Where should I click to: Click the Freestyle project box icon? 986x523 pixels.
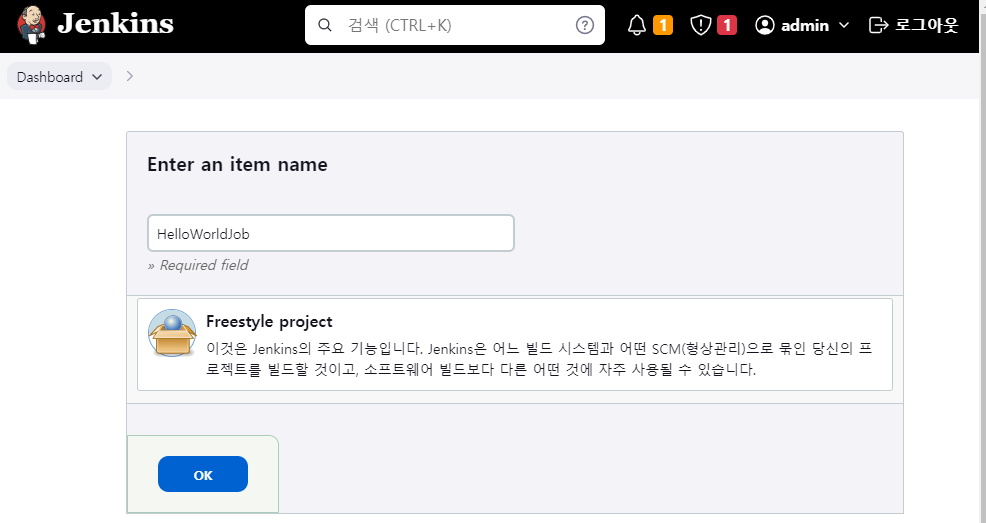[x=172, y=333]
